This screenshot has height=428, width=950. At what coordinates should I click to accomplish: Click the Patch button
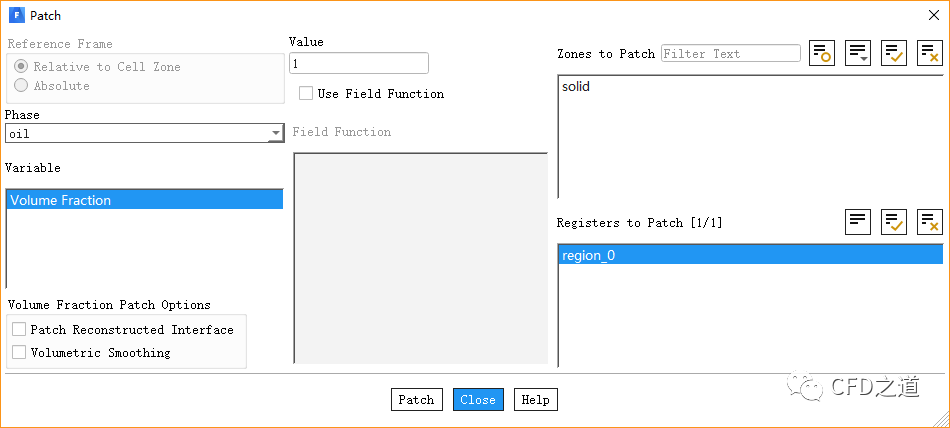[416, 400]
